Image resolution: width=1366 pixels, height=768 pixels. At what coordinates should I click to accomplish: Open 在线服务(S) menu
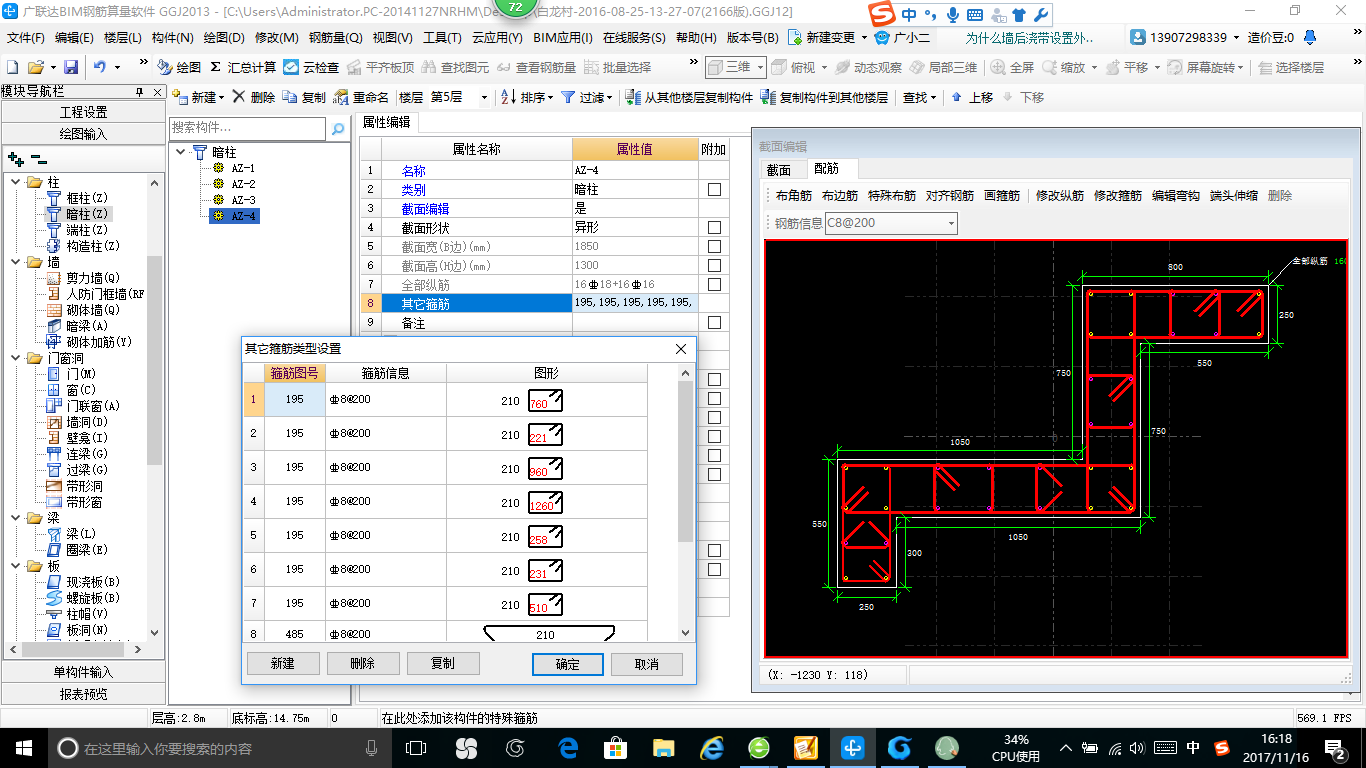(634, 38)
